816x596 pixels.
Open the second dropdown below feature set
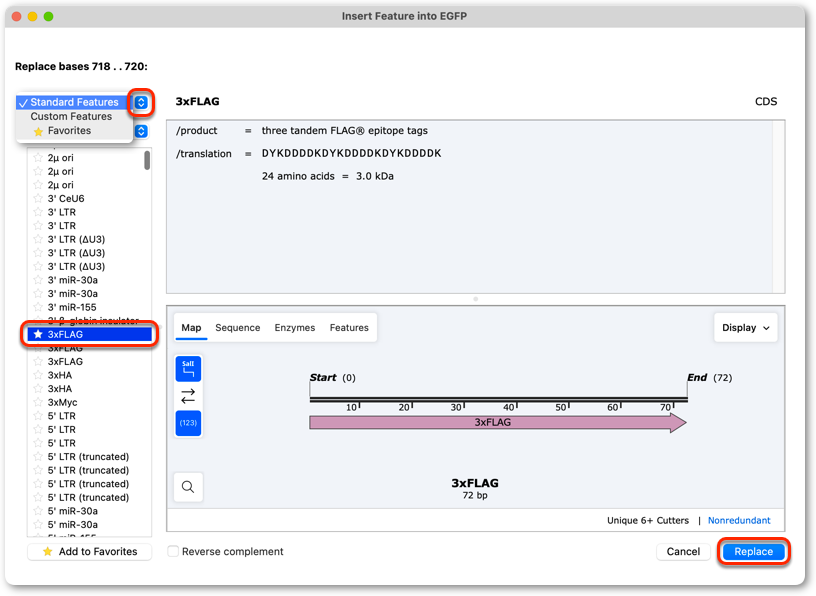tap(141, 131)
